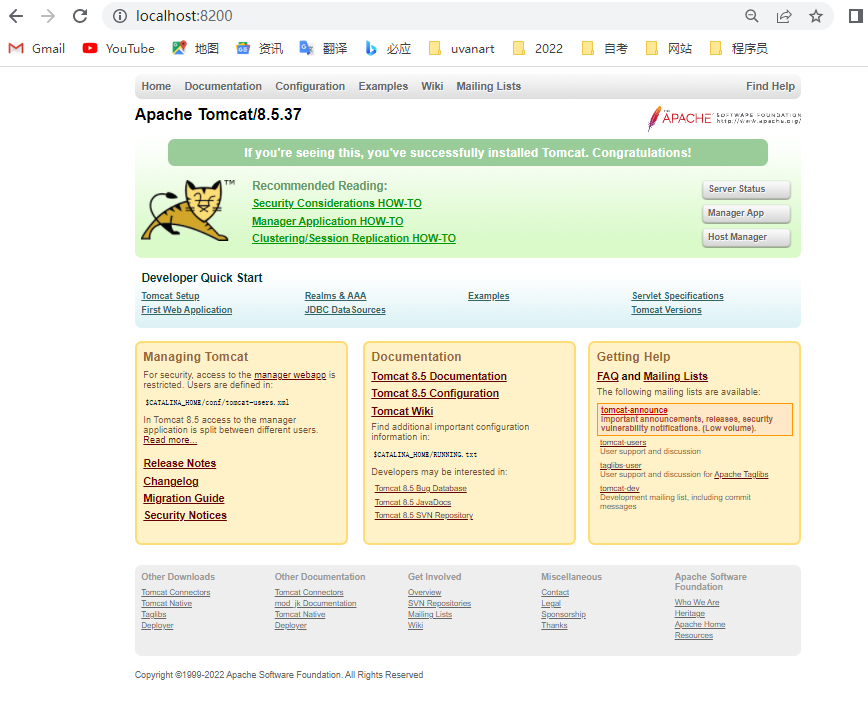
Task: Open the Release Notes link
Action: [x=180, y=463]
